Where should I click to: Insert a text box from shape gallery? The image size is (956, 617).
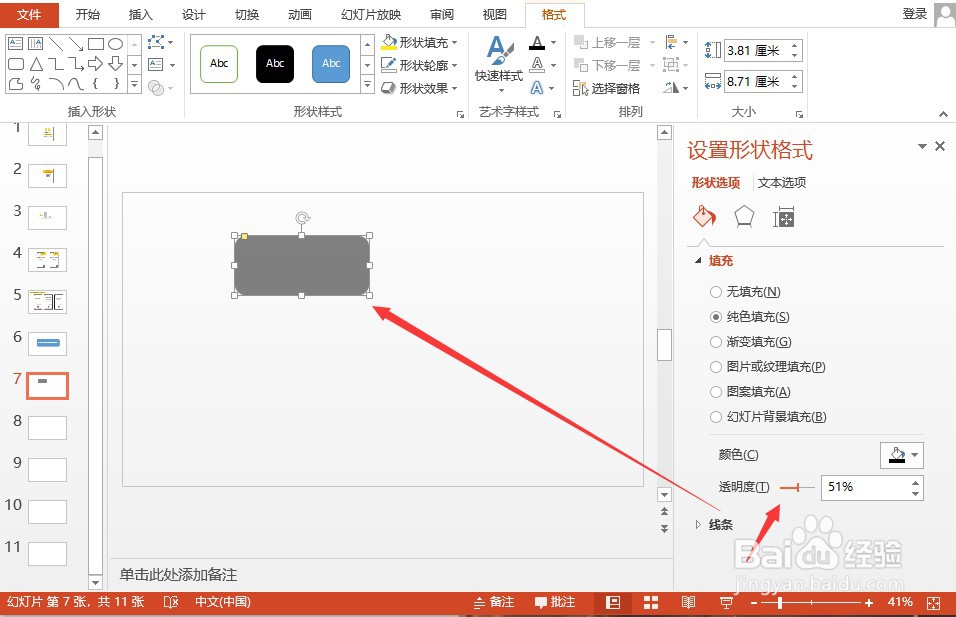pos(16,44)
